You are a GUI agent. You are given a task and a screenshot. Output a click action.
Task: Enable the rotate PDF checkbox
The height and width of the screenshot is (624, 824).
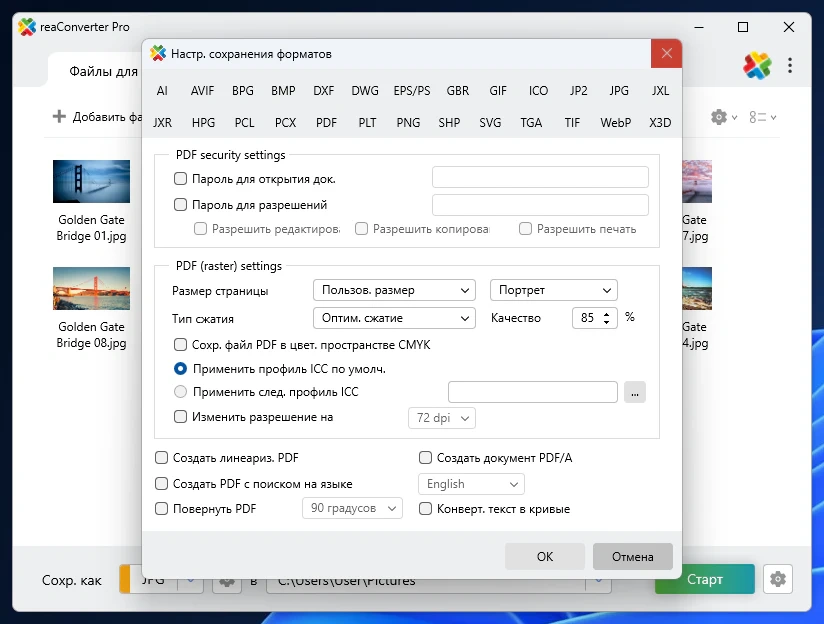click(x=161, y=509)
